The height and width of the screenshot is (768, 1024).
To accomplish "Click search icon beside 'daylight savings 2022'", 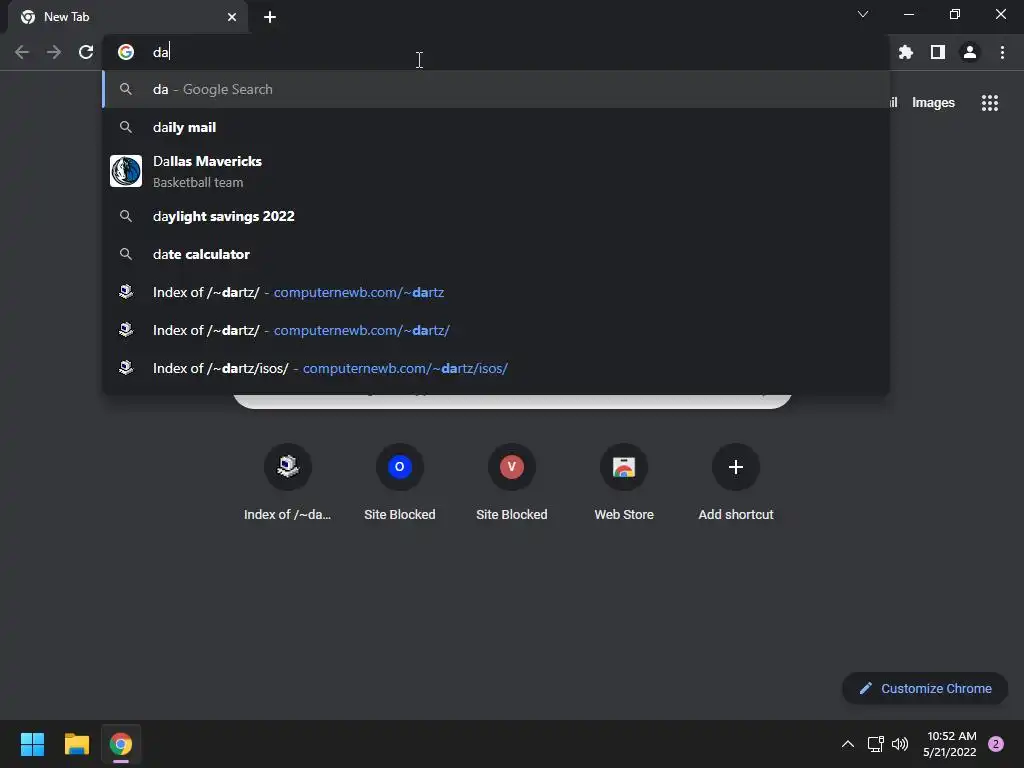I will 126,216.
